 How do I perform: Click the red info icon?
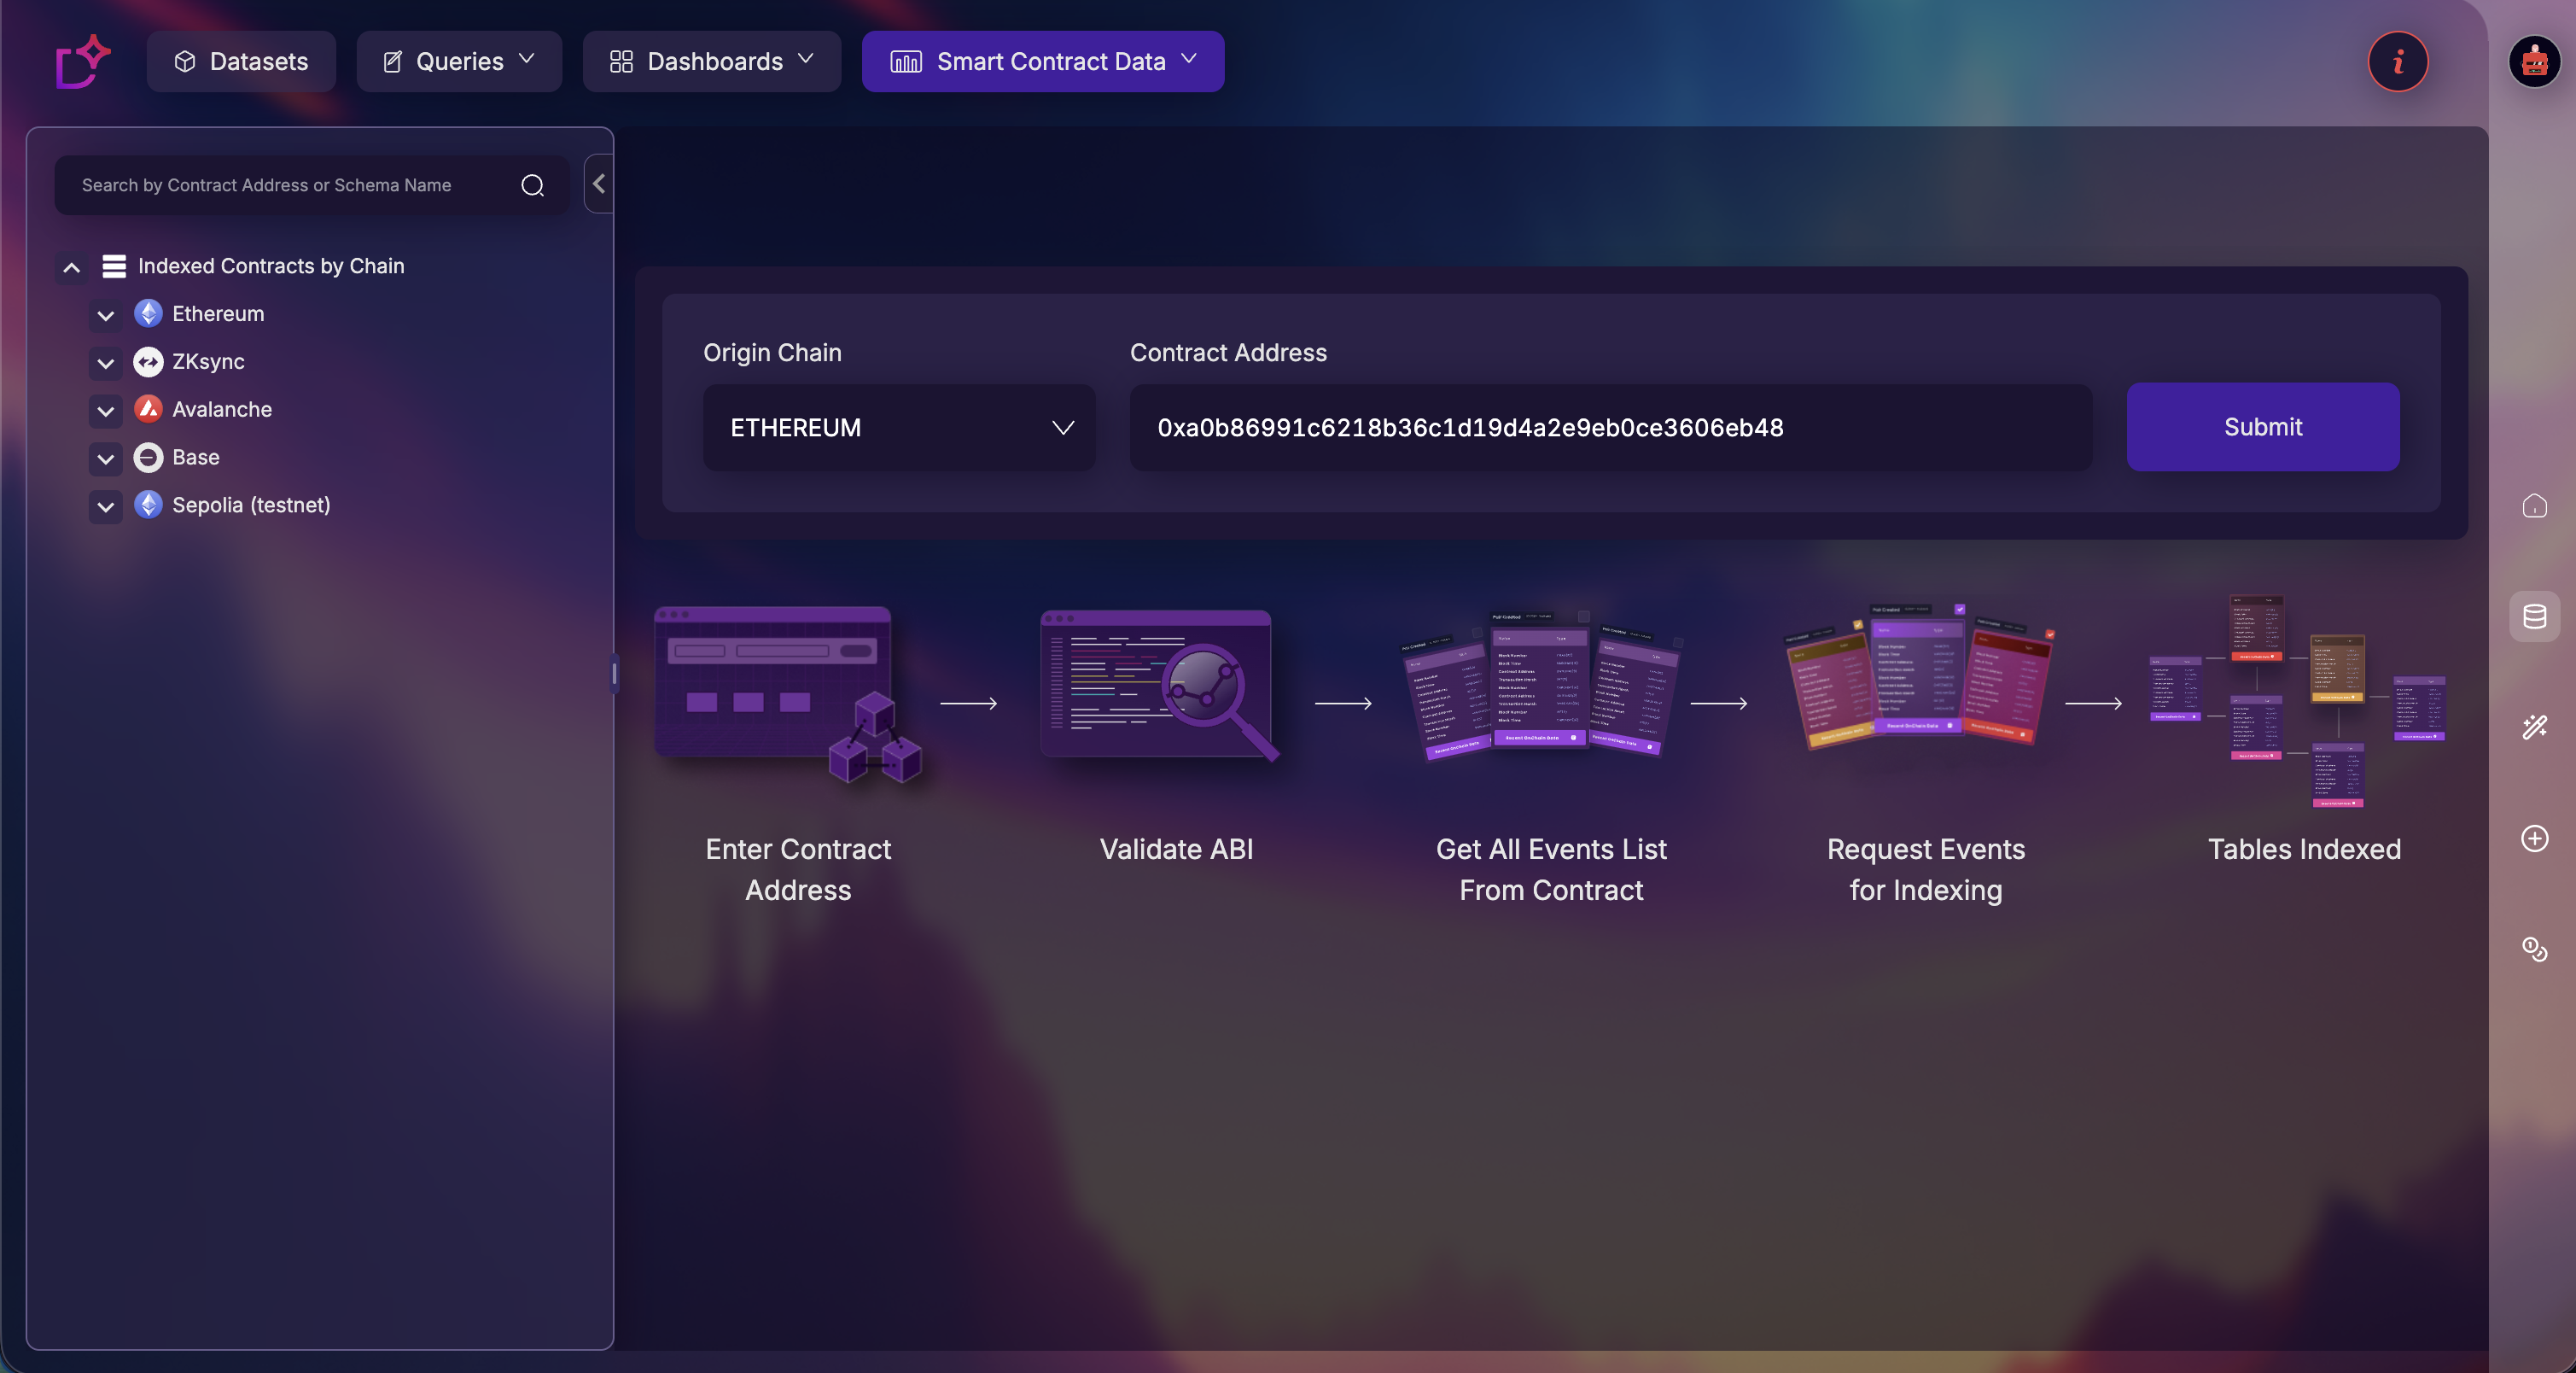pyautogui.click(x=2397, y=62)
